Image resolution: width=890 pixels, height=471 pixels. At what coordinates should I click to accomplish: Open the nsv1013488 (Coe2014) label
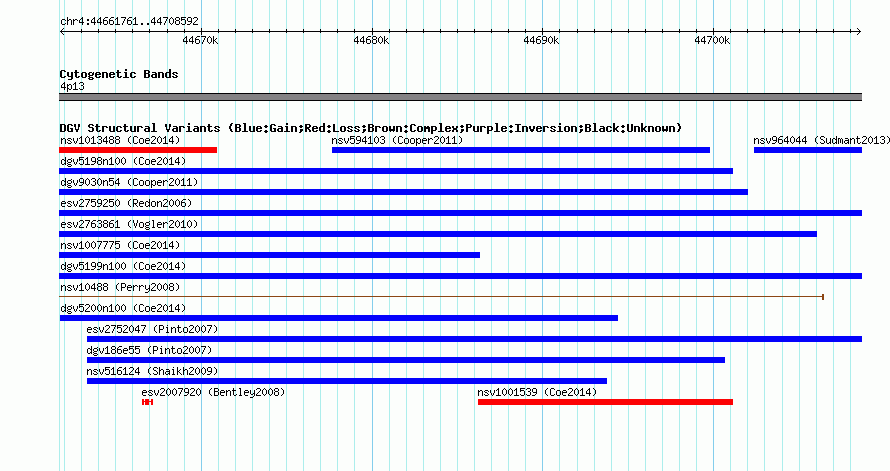[120, 140]
